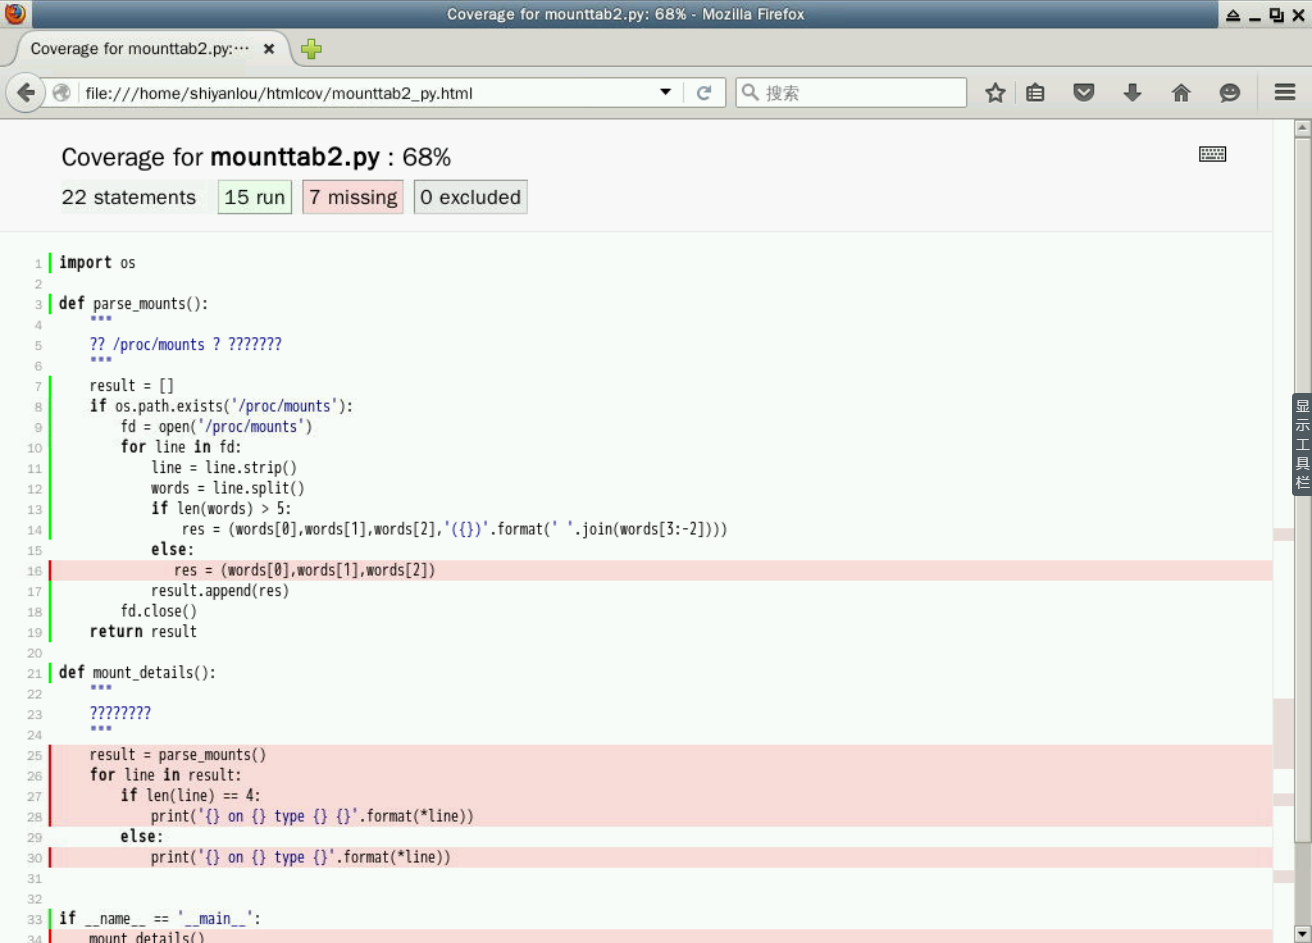The width and height of the screenshot is (1312, 943).
Task: Click window shade eject icon in title bar
Action: tap(1233, 15)
